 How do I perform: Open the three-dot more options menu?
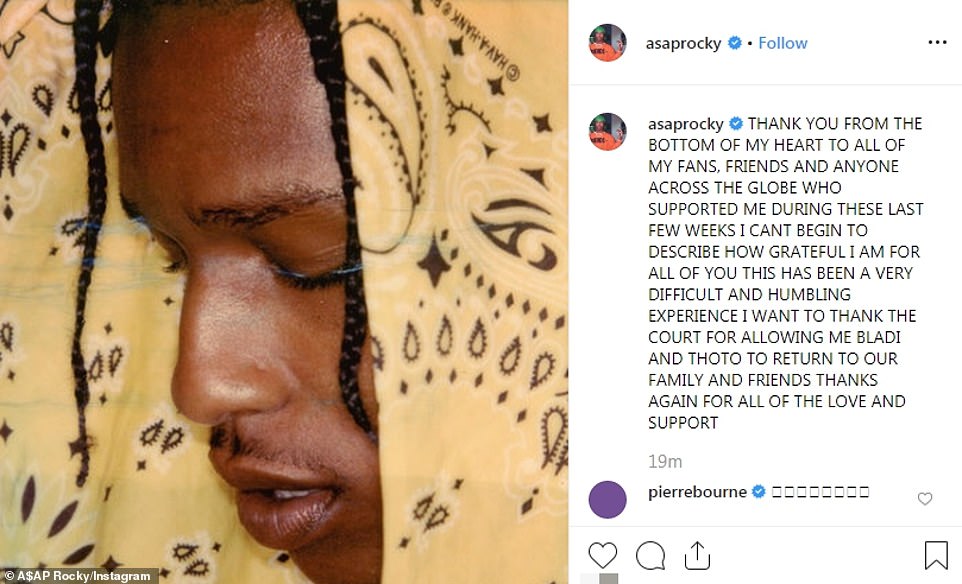[937, 42]
